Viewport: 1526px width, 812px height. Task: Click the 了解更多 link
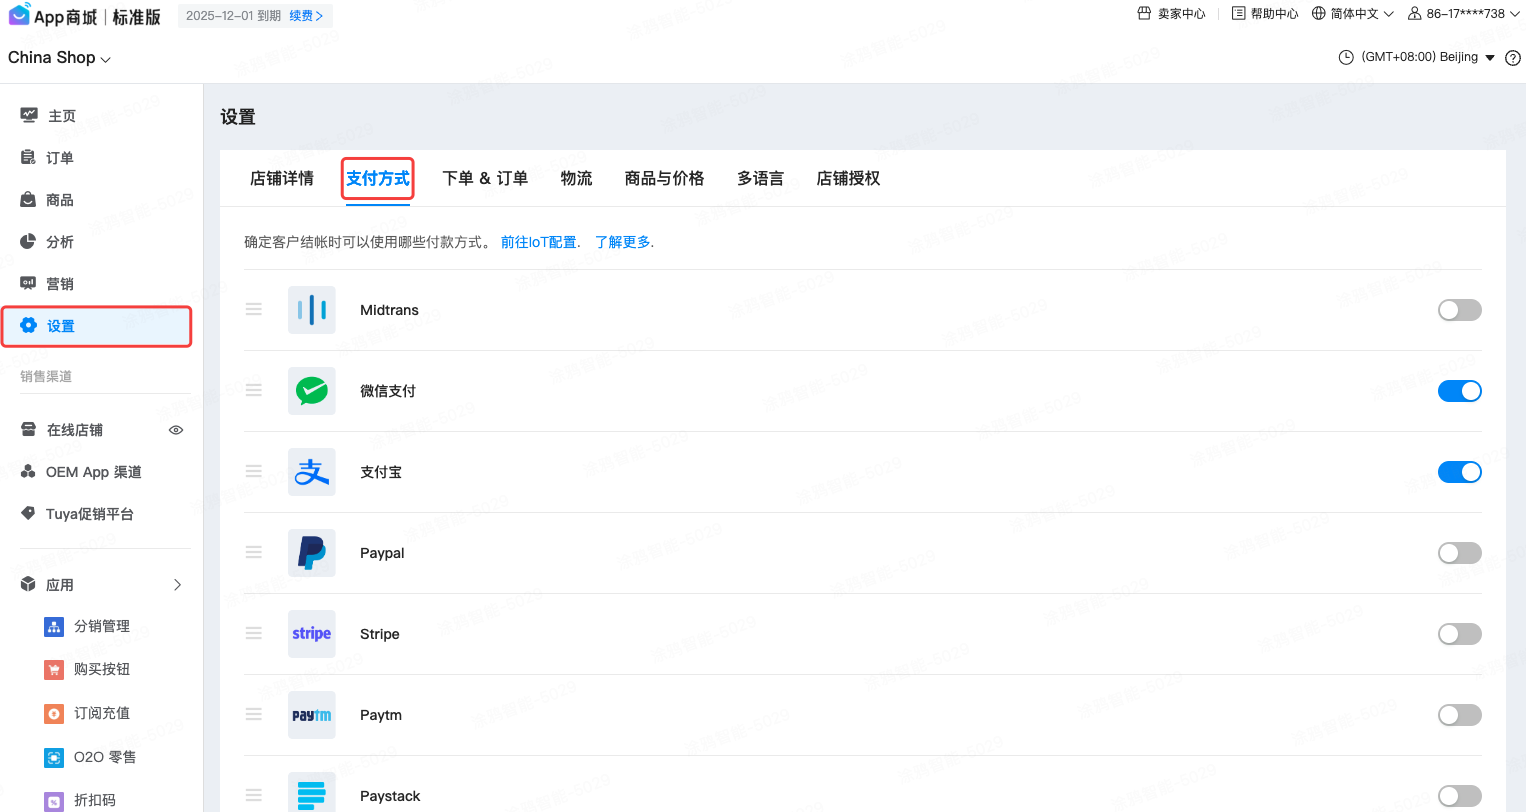tap(622, 242)
